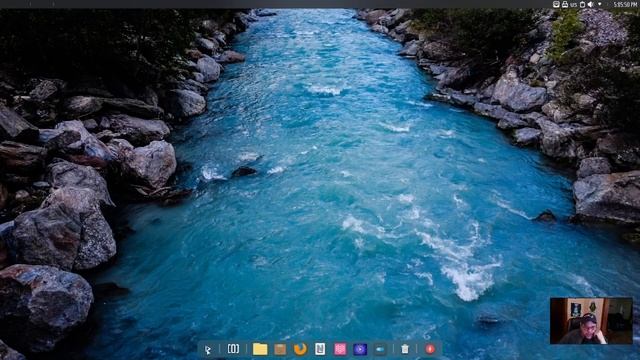Launch the Firefox browser from dock

(x=300, y=349)
